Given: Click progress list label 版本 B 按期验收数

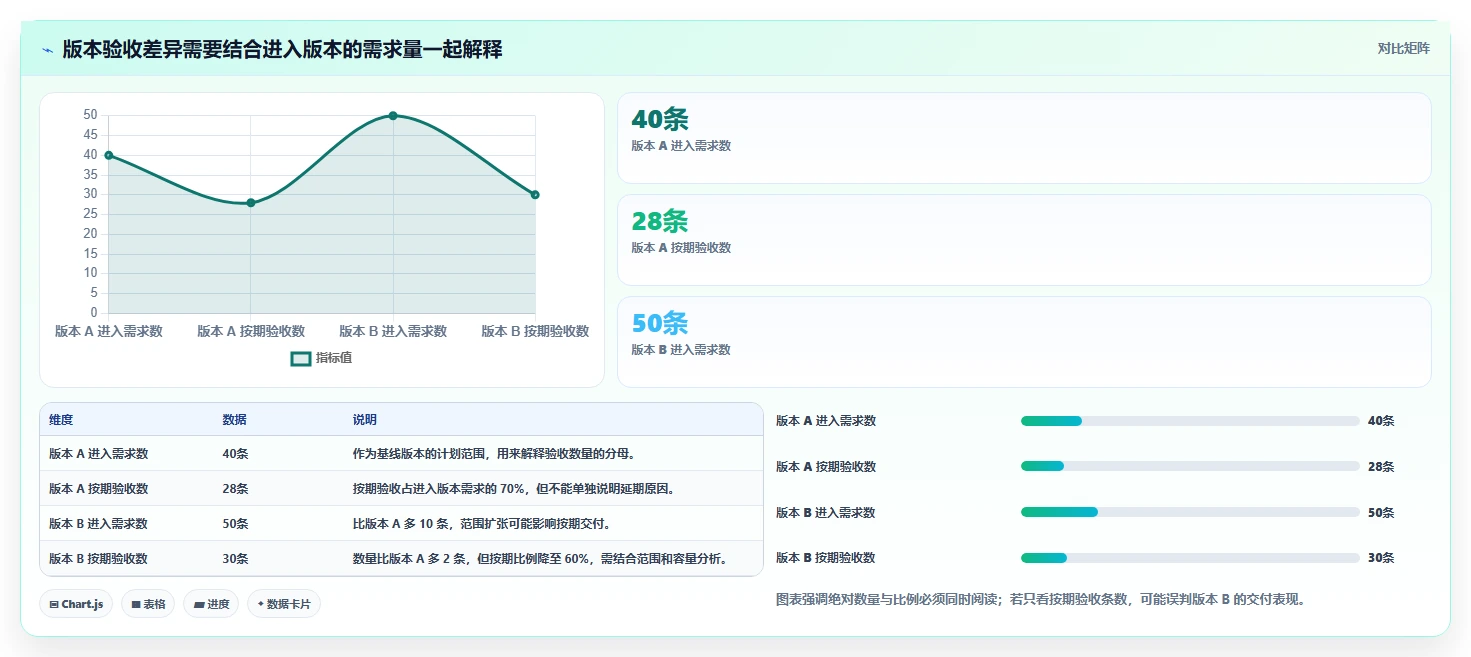Looking at the screenshot, I should click(826, 558).
